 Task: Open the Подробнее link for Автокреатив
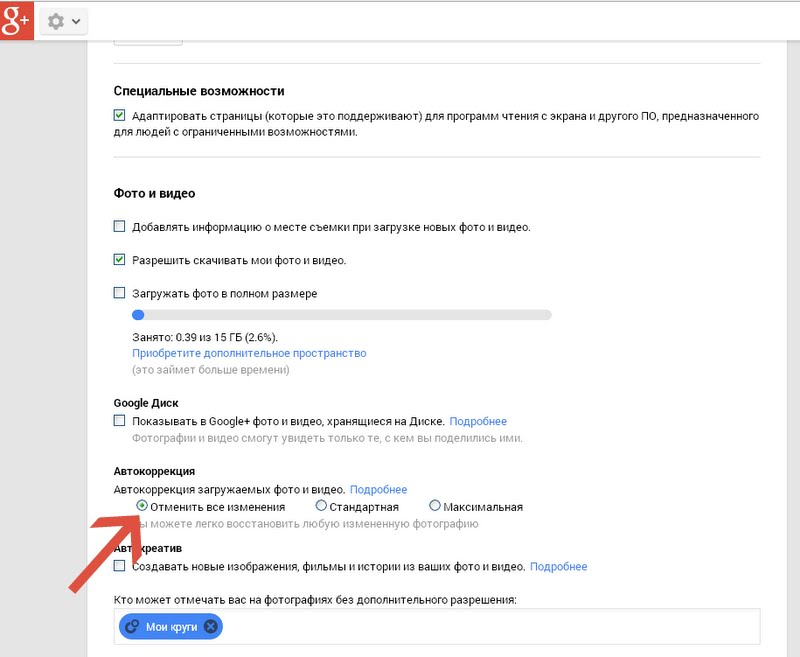coord(558,567)
